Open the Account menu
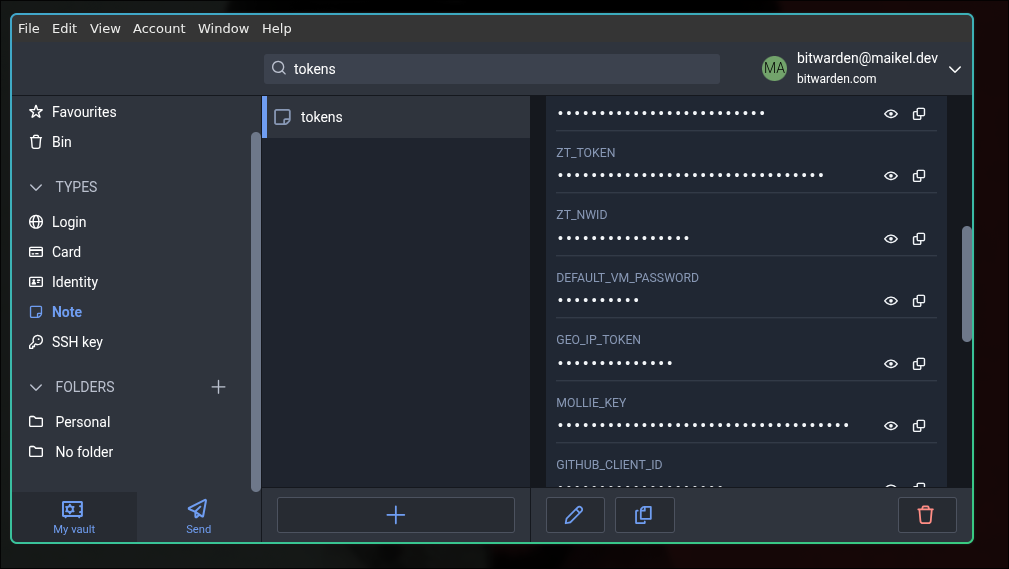 (x=159, y=28)
